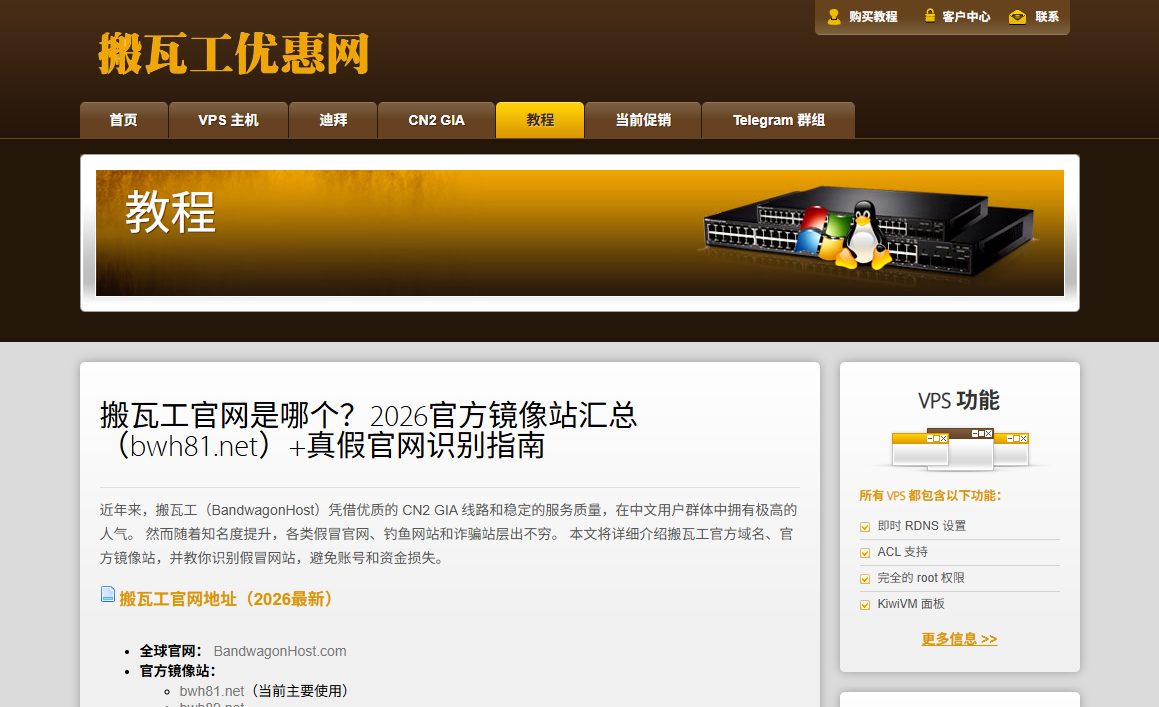Click the document icon before 搬瓦工官网地址 heading

pos(108,595)
